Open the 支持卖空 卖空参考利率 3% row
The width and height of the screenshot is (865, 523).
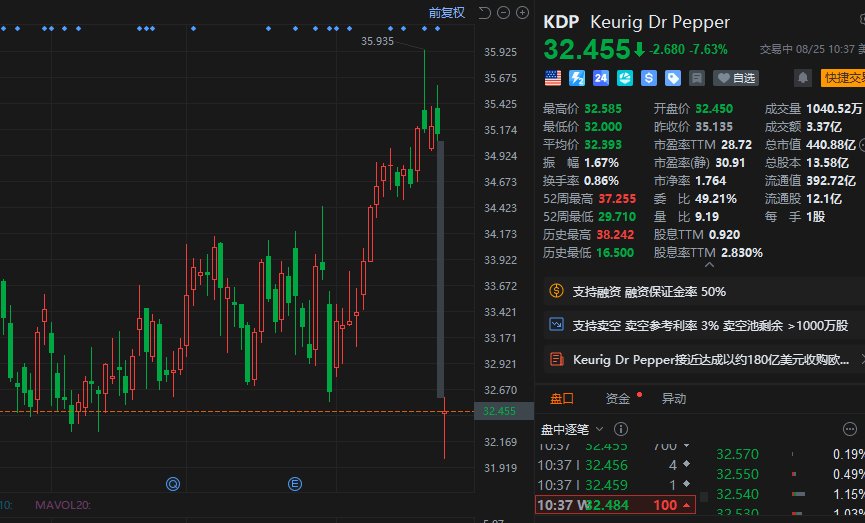[x=704, y=325]
